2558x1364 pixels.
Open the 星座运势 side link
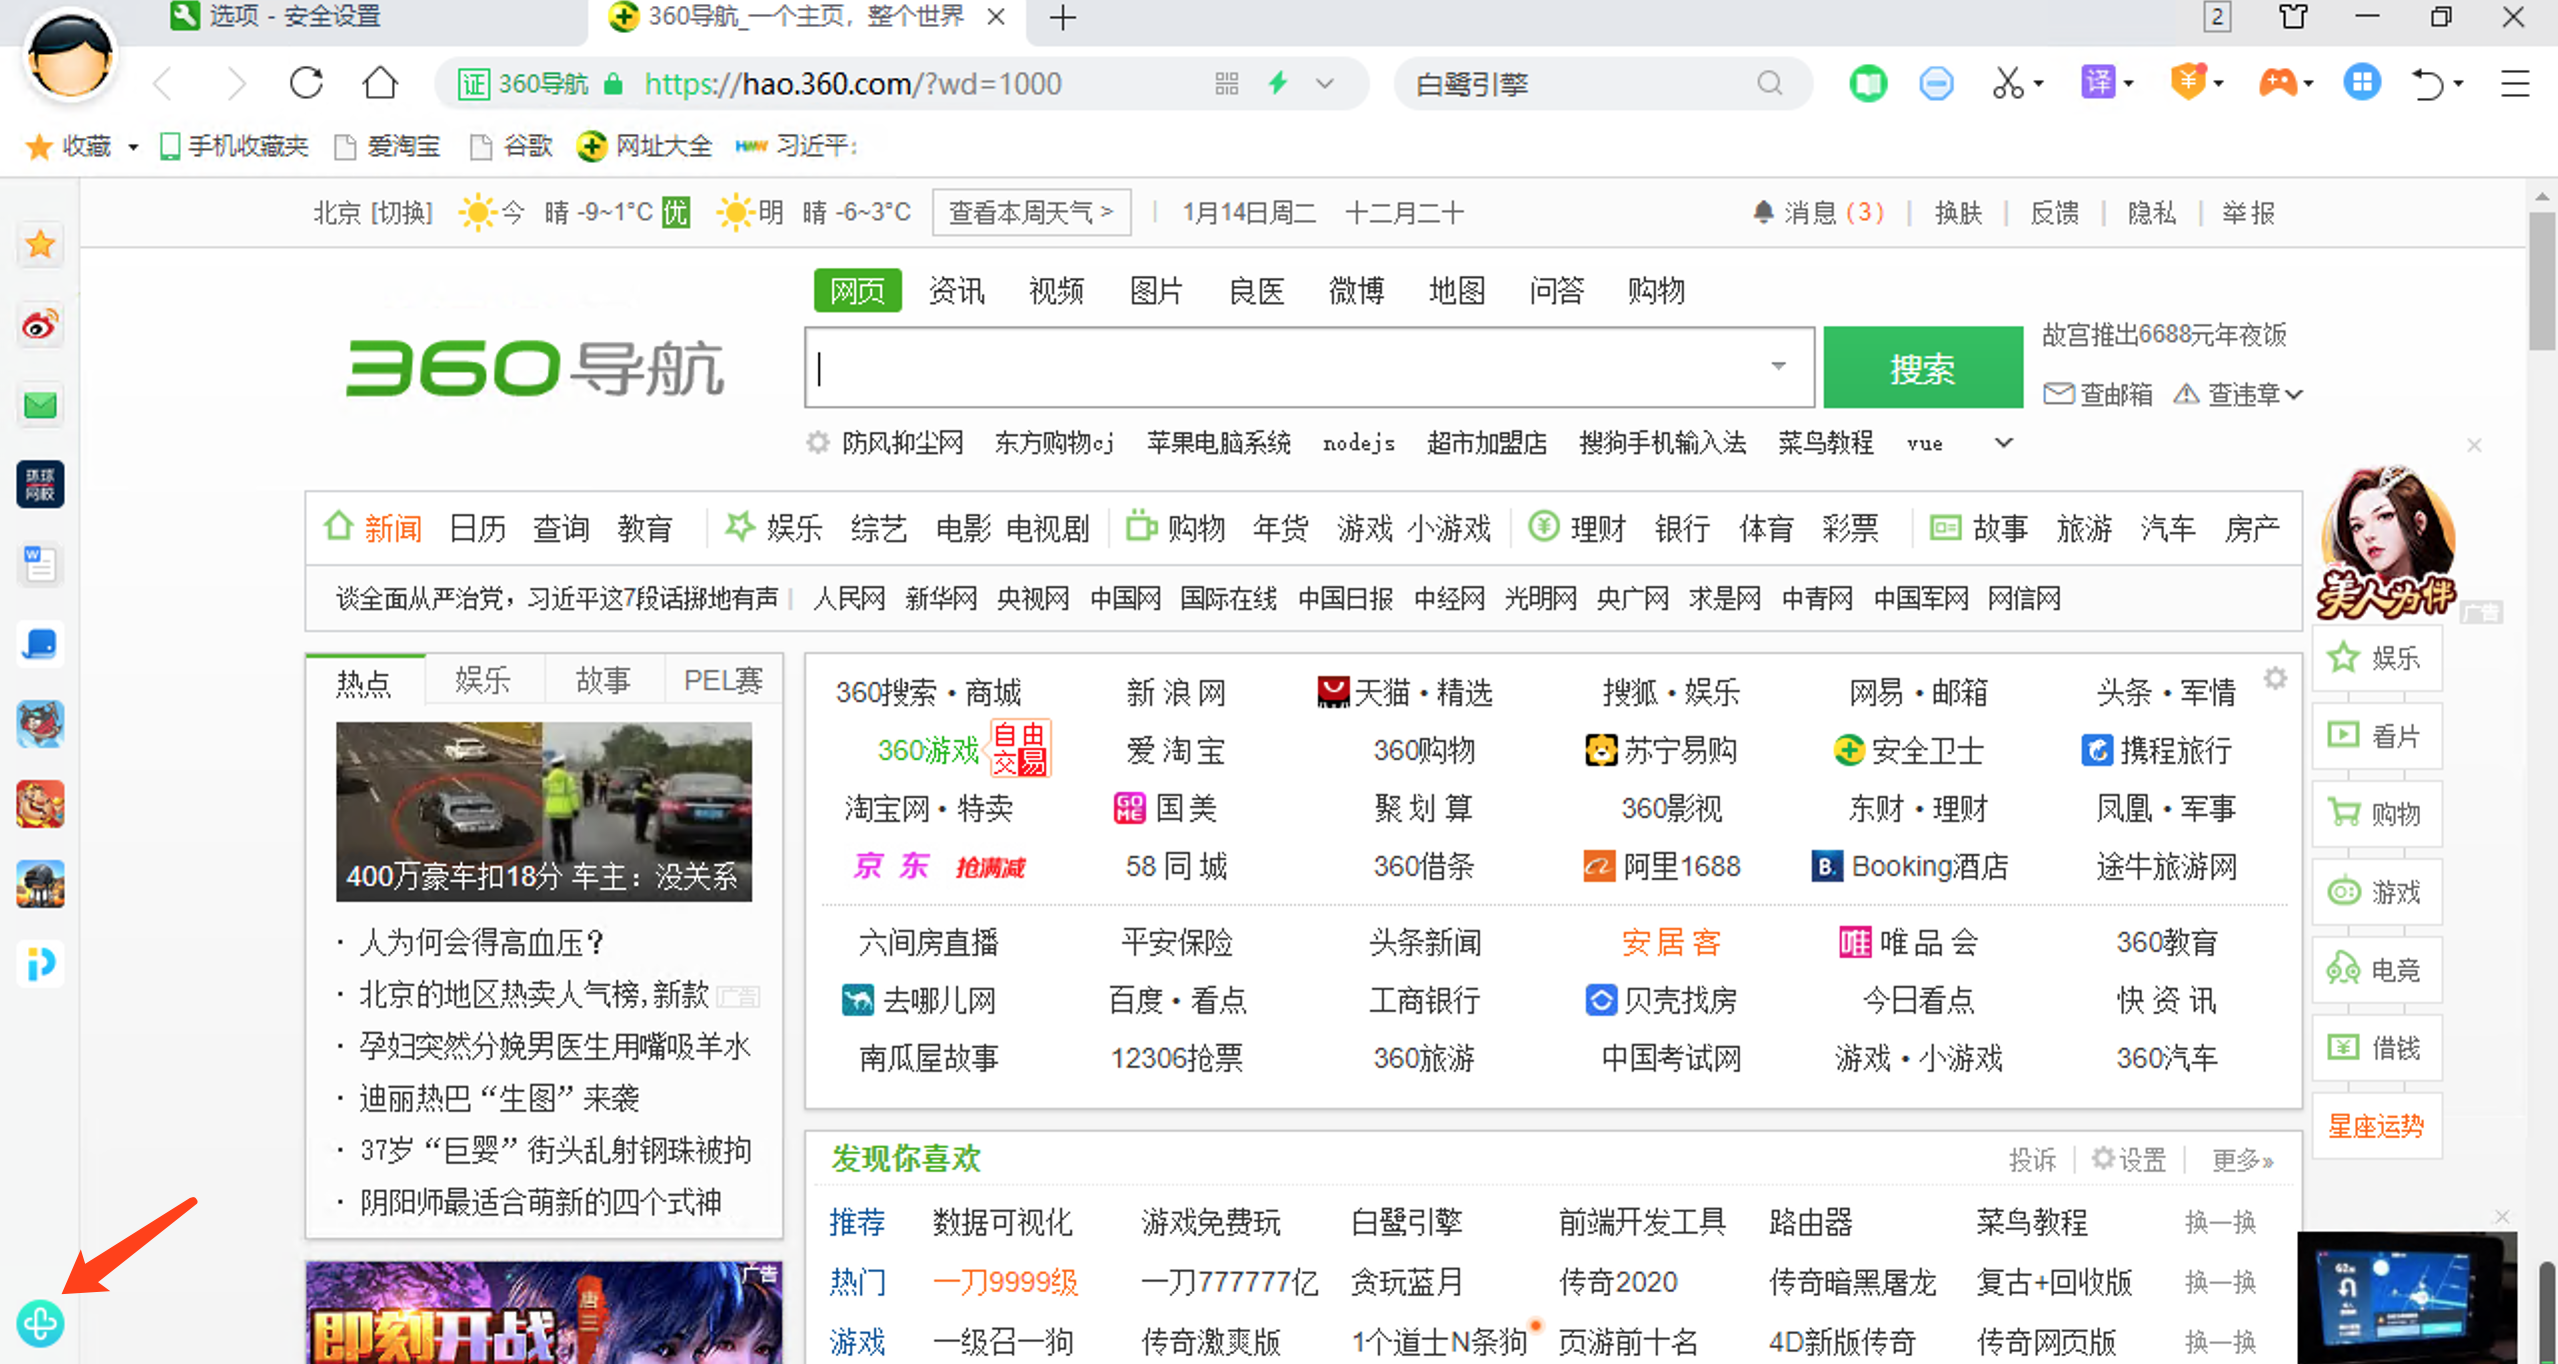2376,1126
